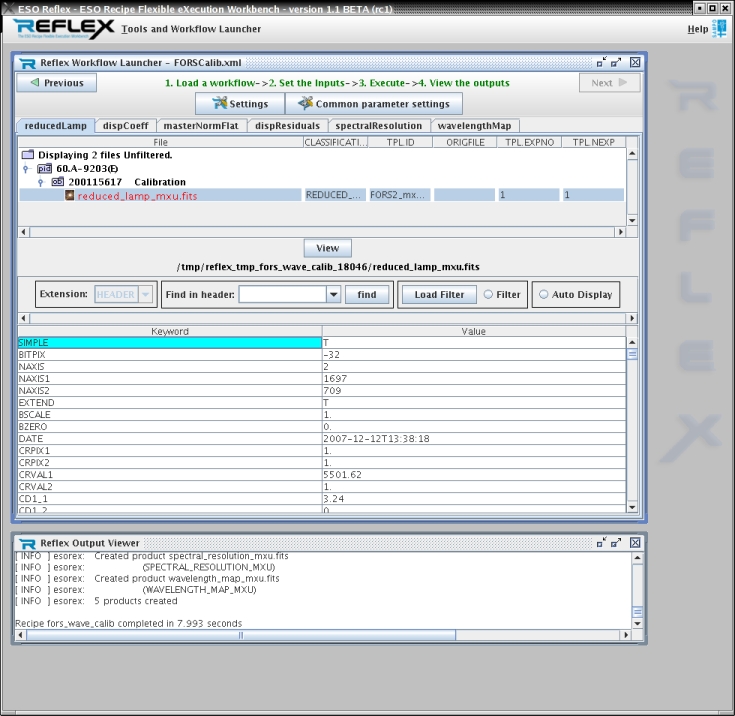
Task: Maximize the Reflex Workflow Launcher panel
Action: 617,62
